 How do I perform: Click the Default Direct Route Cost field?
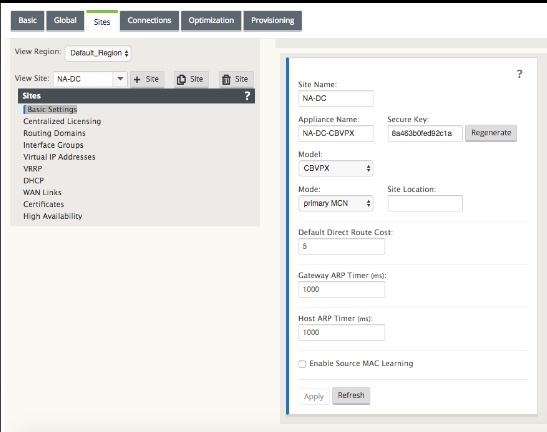341,246
